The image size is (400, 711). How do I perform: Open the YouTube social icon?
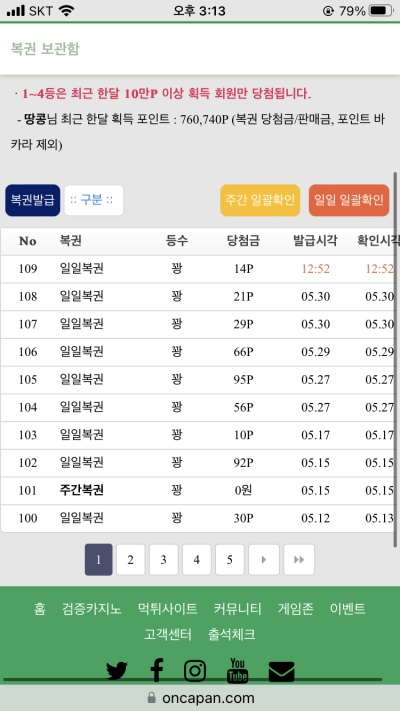pyautogui.click(x=237, y=670)
